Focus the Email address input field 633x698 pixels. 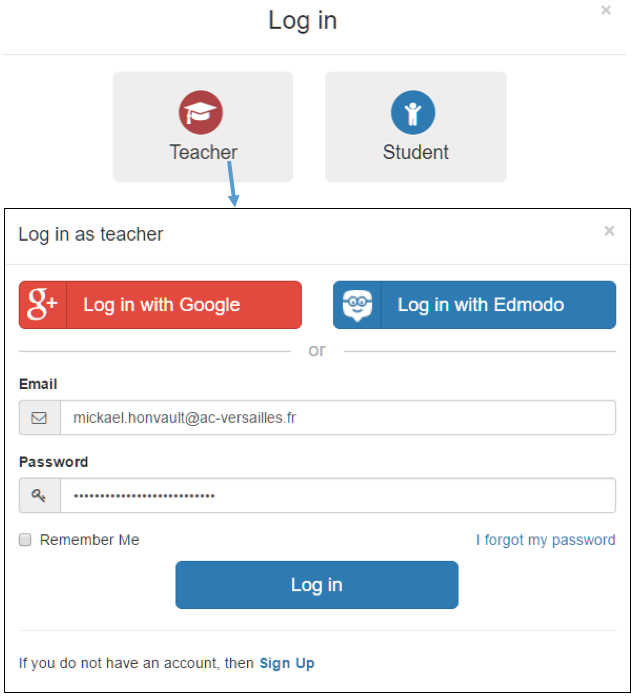tap(337, 418)
